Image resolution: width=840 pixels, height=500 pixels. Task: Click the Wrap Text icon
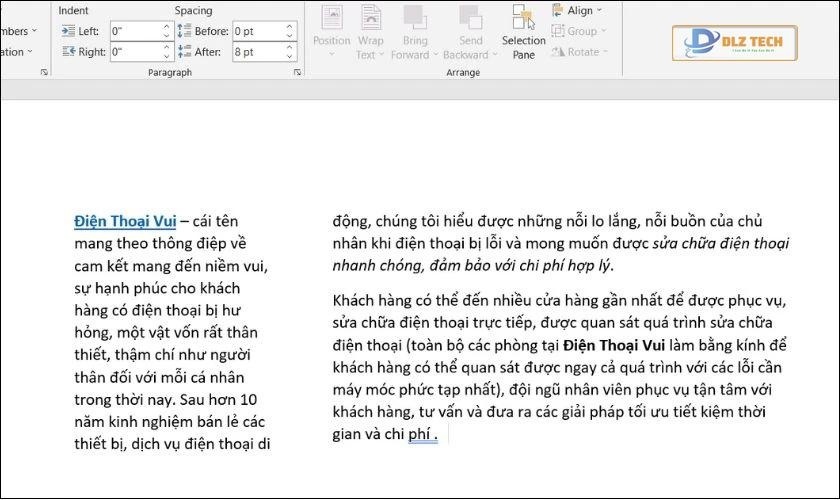pos(370,18)
